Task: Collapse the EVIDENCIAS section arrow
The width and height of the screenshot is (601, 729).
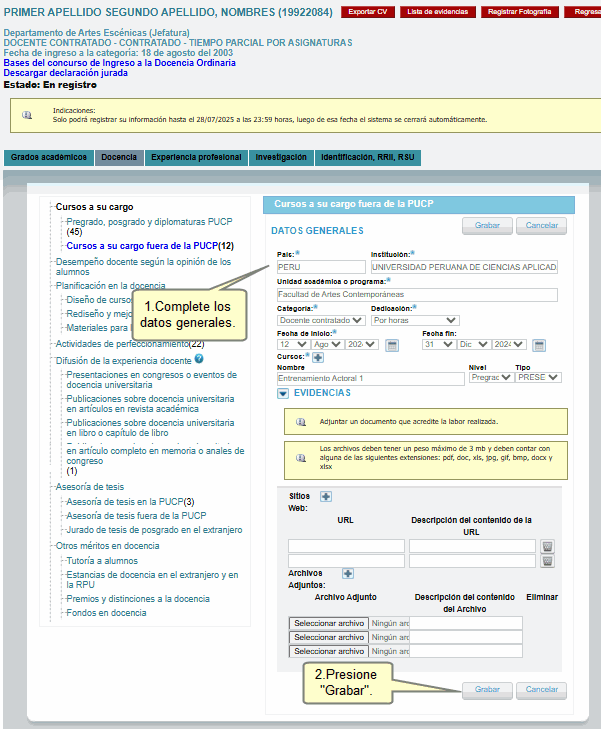Action: click(x=283, y=394)
